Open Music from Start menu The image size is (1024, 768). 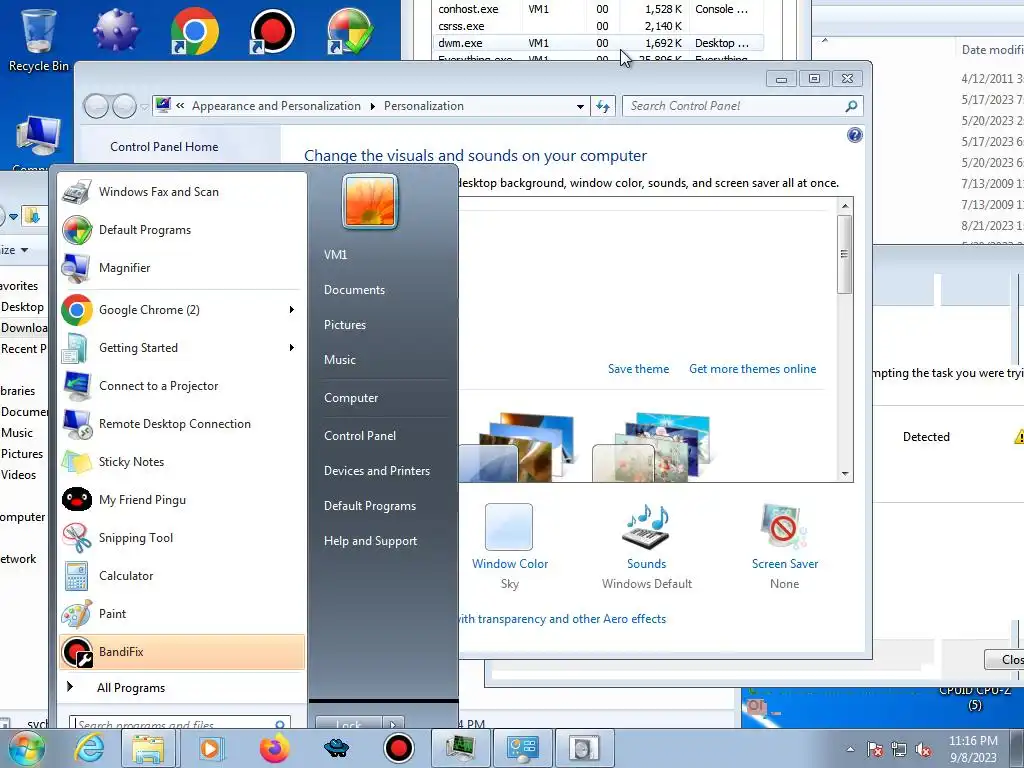pos(340,360)
